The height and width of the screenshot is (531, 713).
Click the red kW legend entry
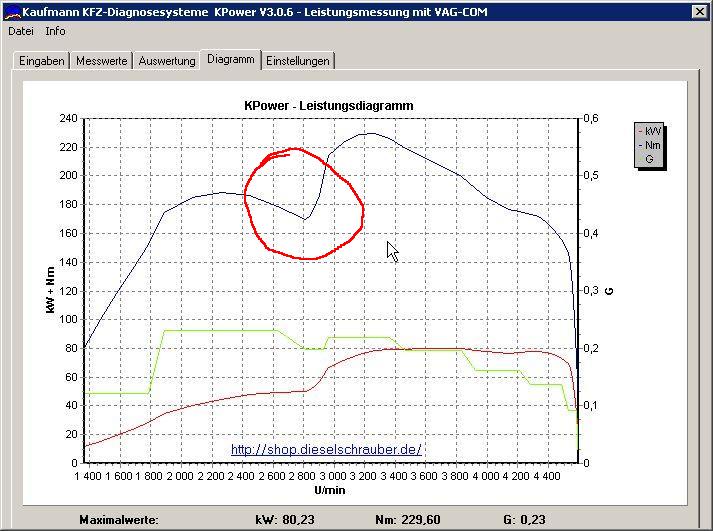pos(652,131)
